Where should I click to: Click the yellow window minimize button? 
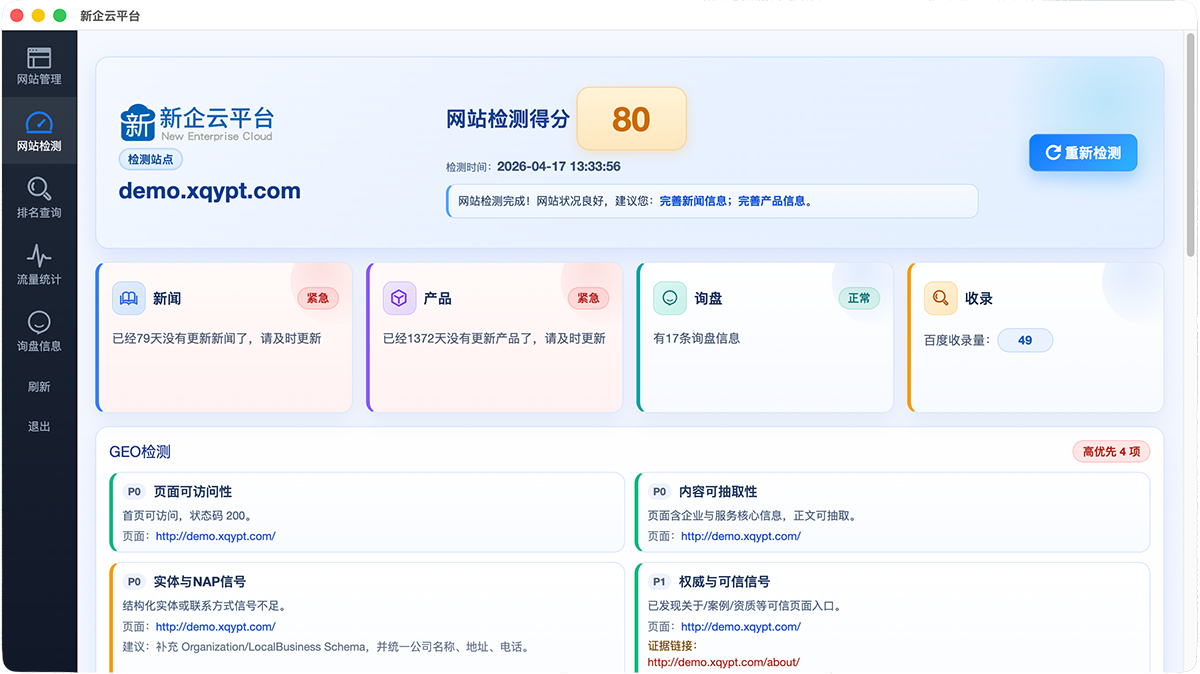(38, 16)
